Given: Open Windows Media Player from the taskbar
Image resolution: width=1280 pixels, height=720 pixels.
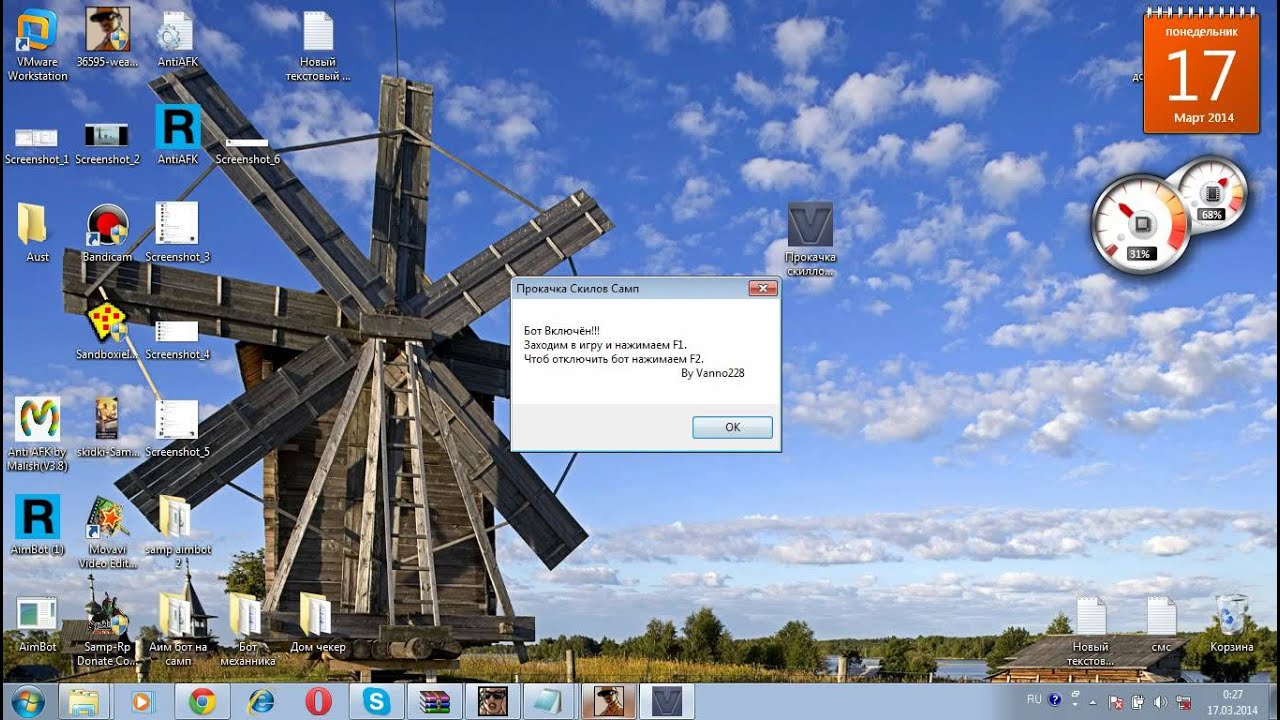Looking at the screenshot, I should pyautogui.click(x=141, y=701).
